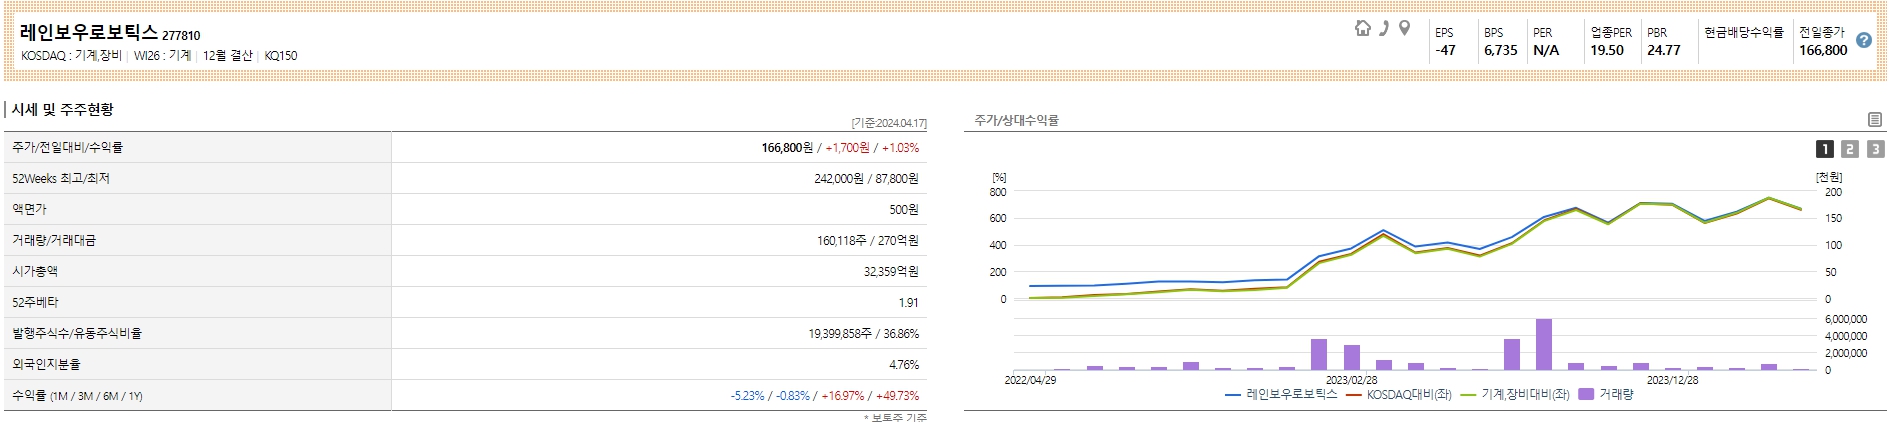Click the map location pin icon

coord(1404,28)
